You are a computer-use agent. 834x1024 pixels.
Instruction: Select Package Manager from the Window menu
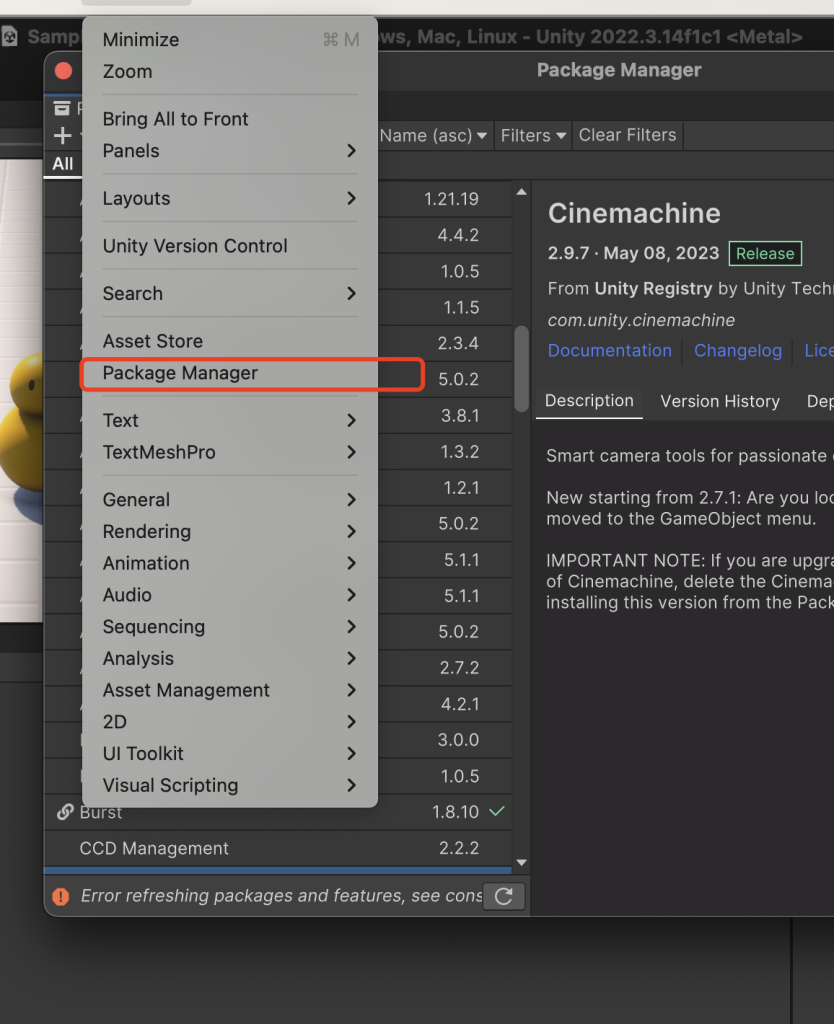click(x=180, y=373)
